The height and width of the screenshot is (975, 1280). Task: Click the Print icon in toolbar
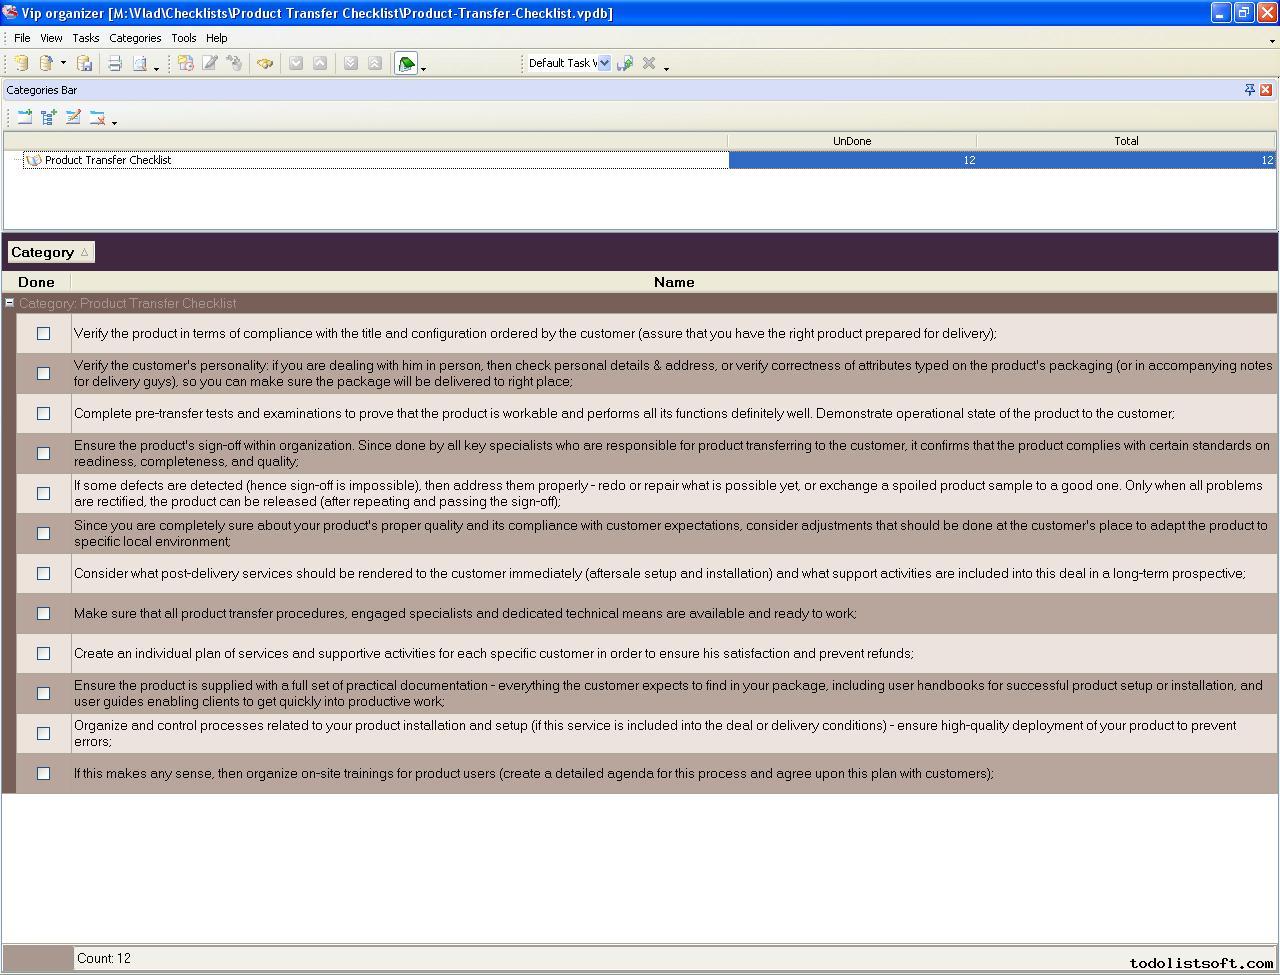pos(115,64)
